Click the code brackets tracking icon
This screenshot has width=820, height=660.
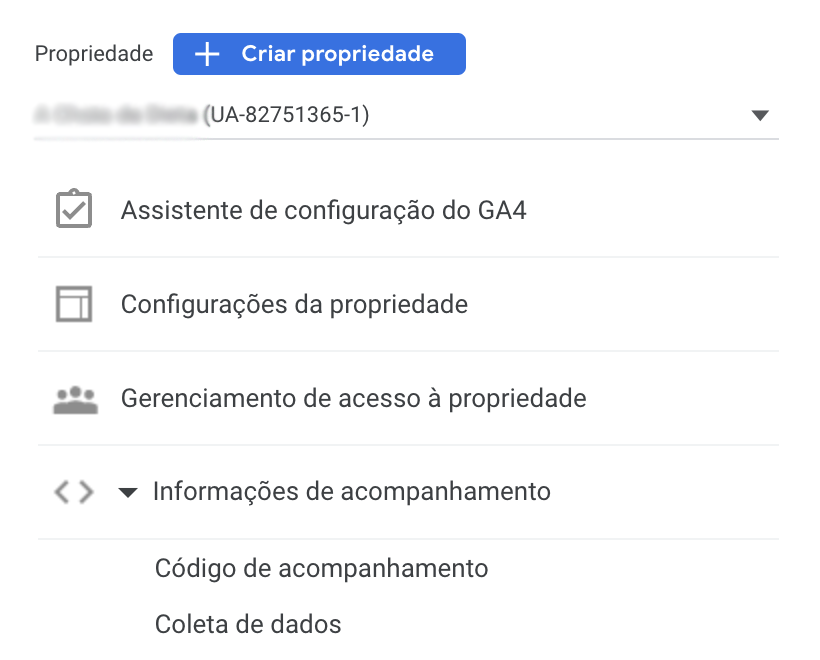pyautogui.click(x=73, y=492)
